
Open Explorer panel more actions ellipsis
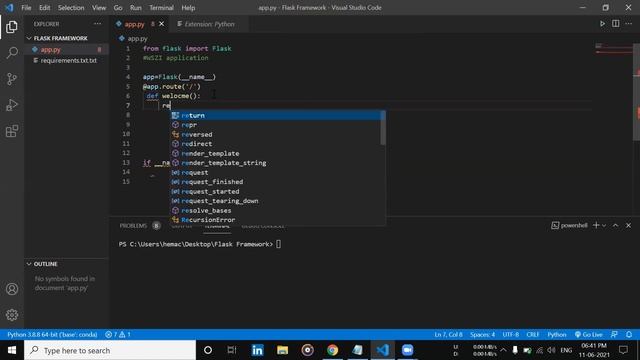coord(98,24)
